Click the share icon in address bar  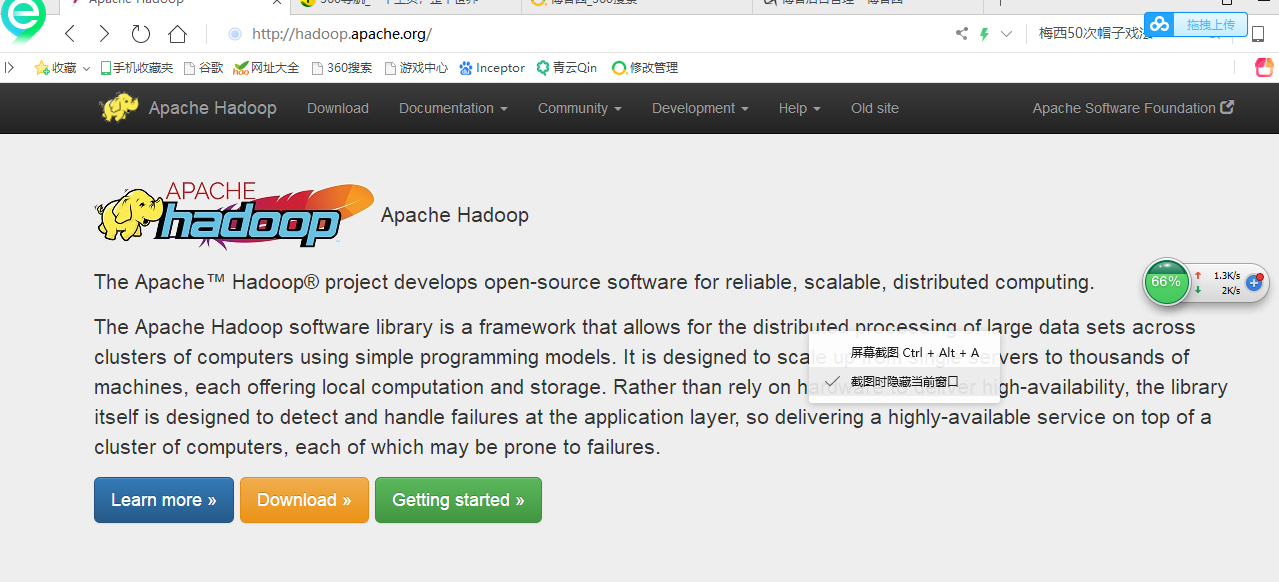pyautogui.click(x=962, y=34)
